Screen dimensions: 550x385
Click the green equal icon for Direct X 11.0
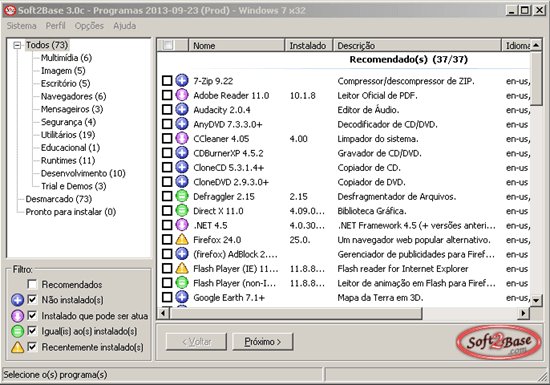[182, 210]
